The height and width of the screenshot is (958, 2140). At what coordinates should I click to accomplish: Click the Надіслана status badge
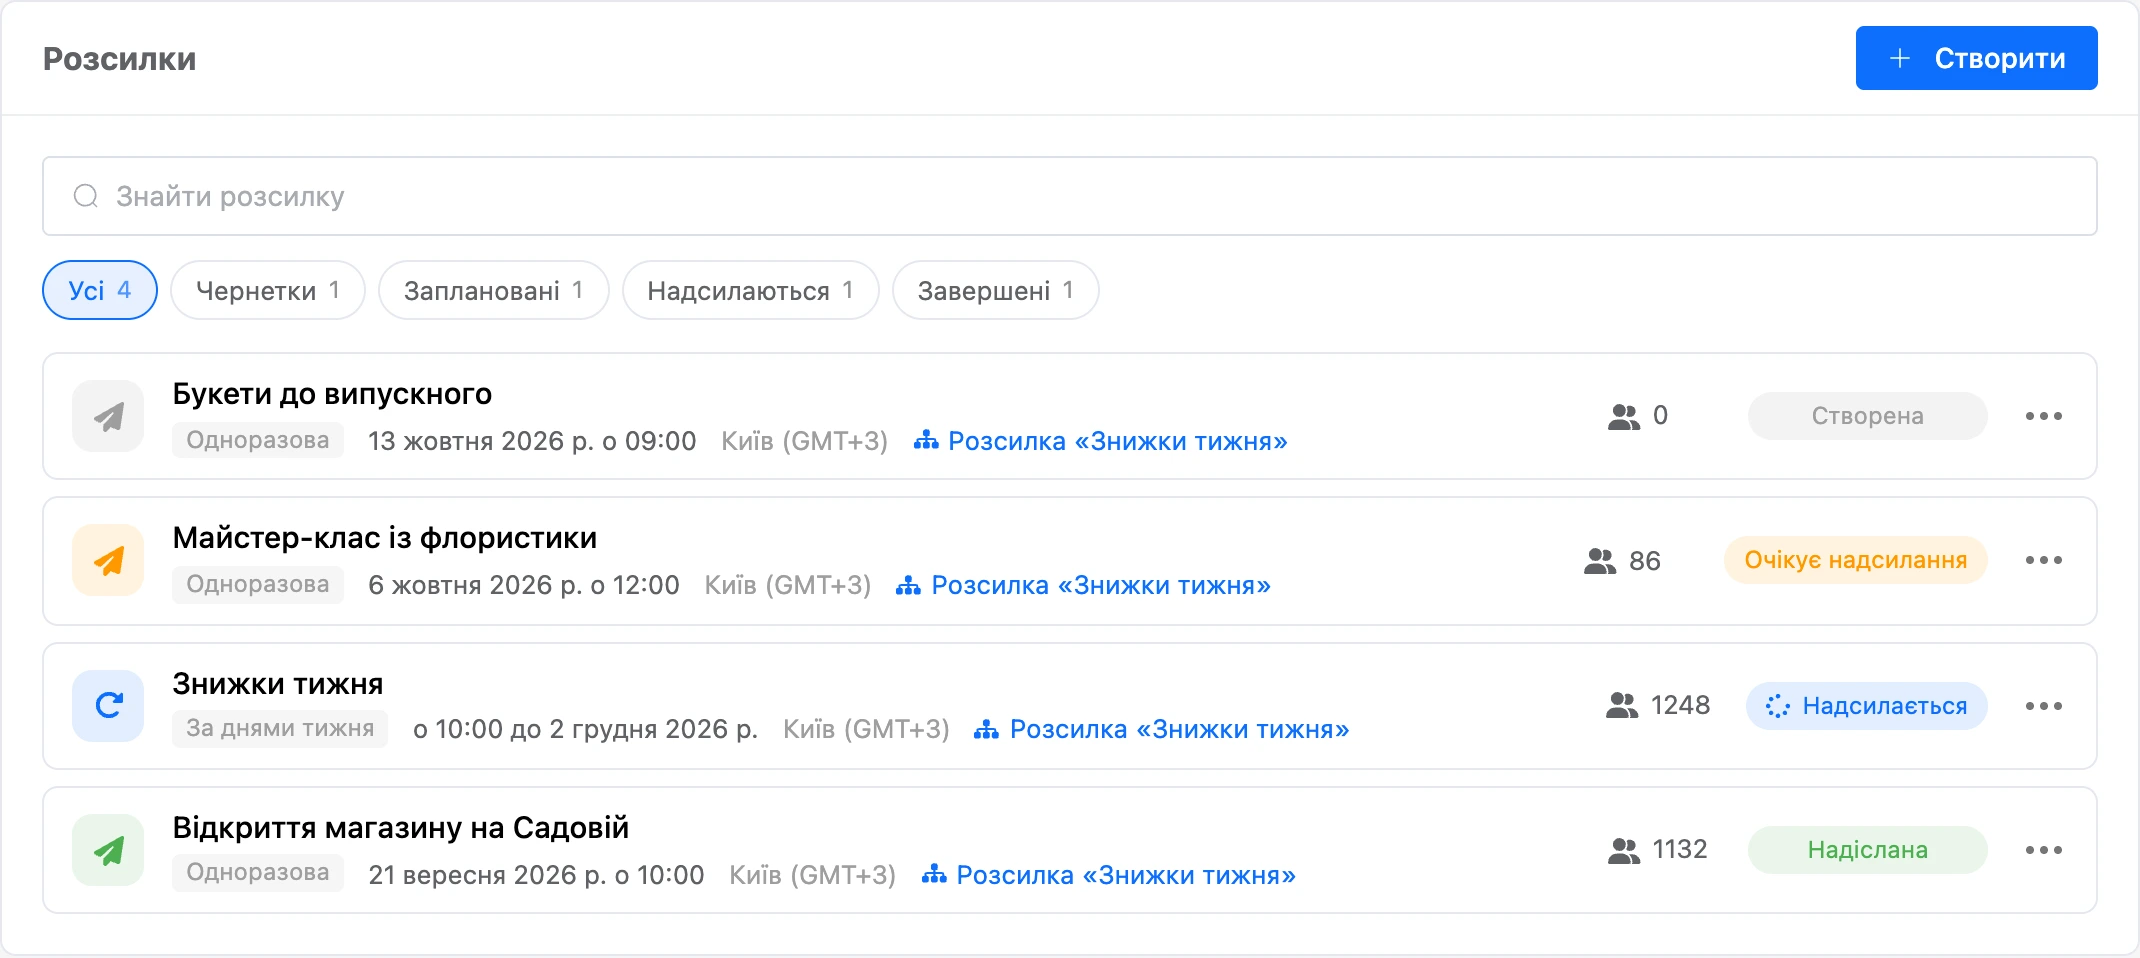click(x=1867, y=850)
